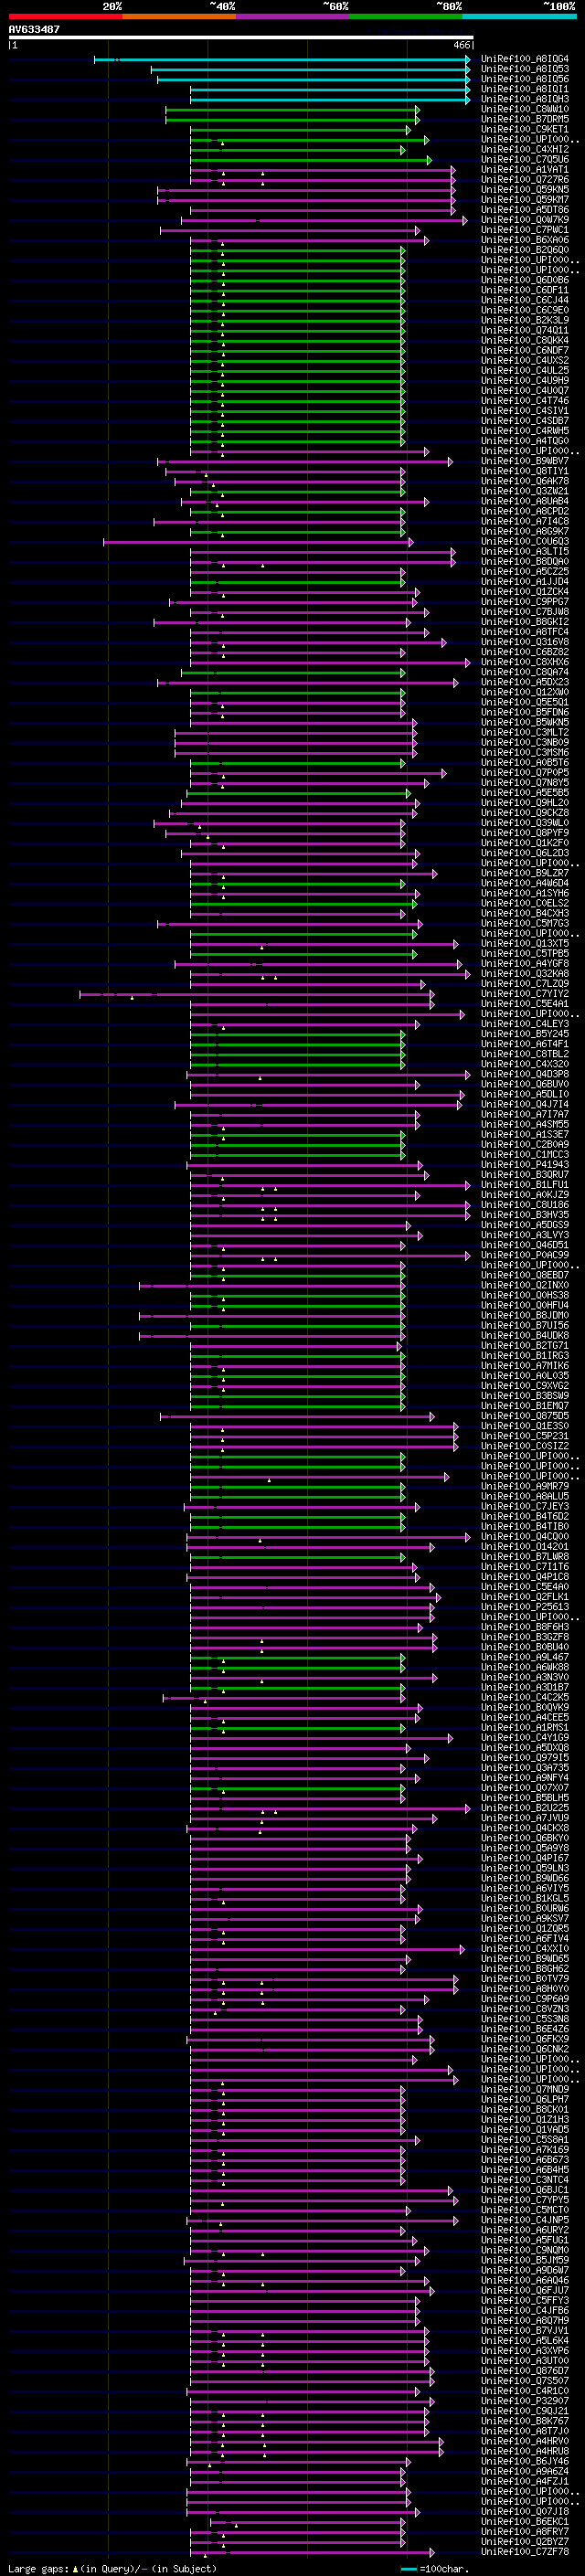Open entry UniRef100_B1EMQ7
585x2576 pixels.
click(x=525, y=1406)
